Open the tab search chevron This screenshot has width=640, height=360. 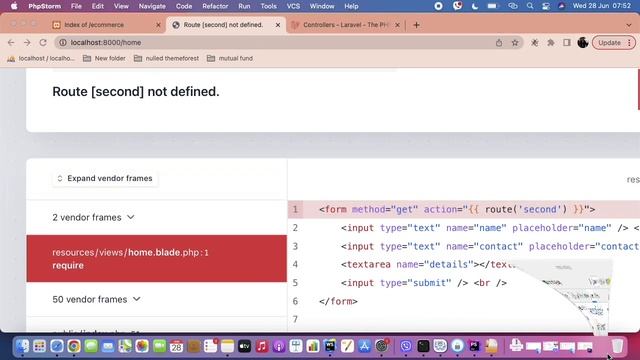pyautogui.click(x=629, y=25)
